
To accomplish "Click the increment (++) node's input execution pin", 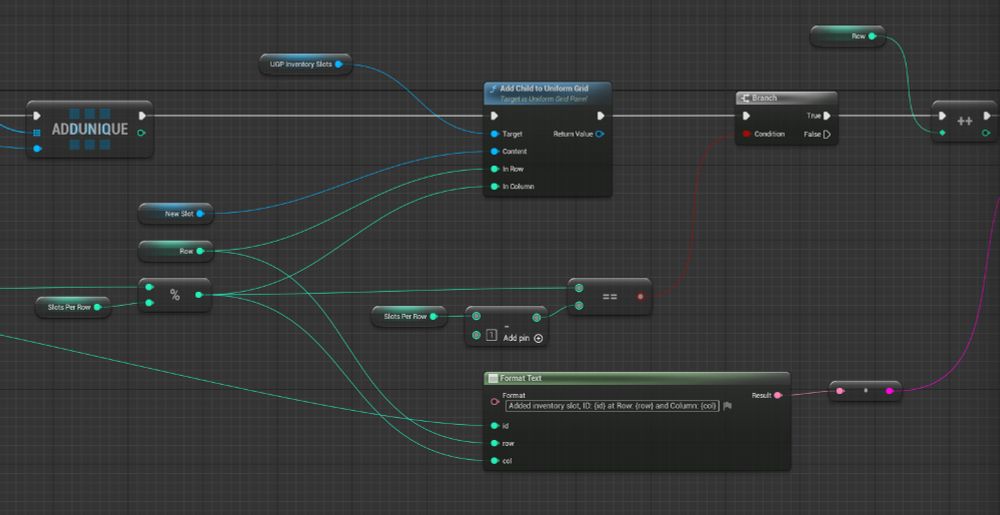I will (x=943, y=116).
